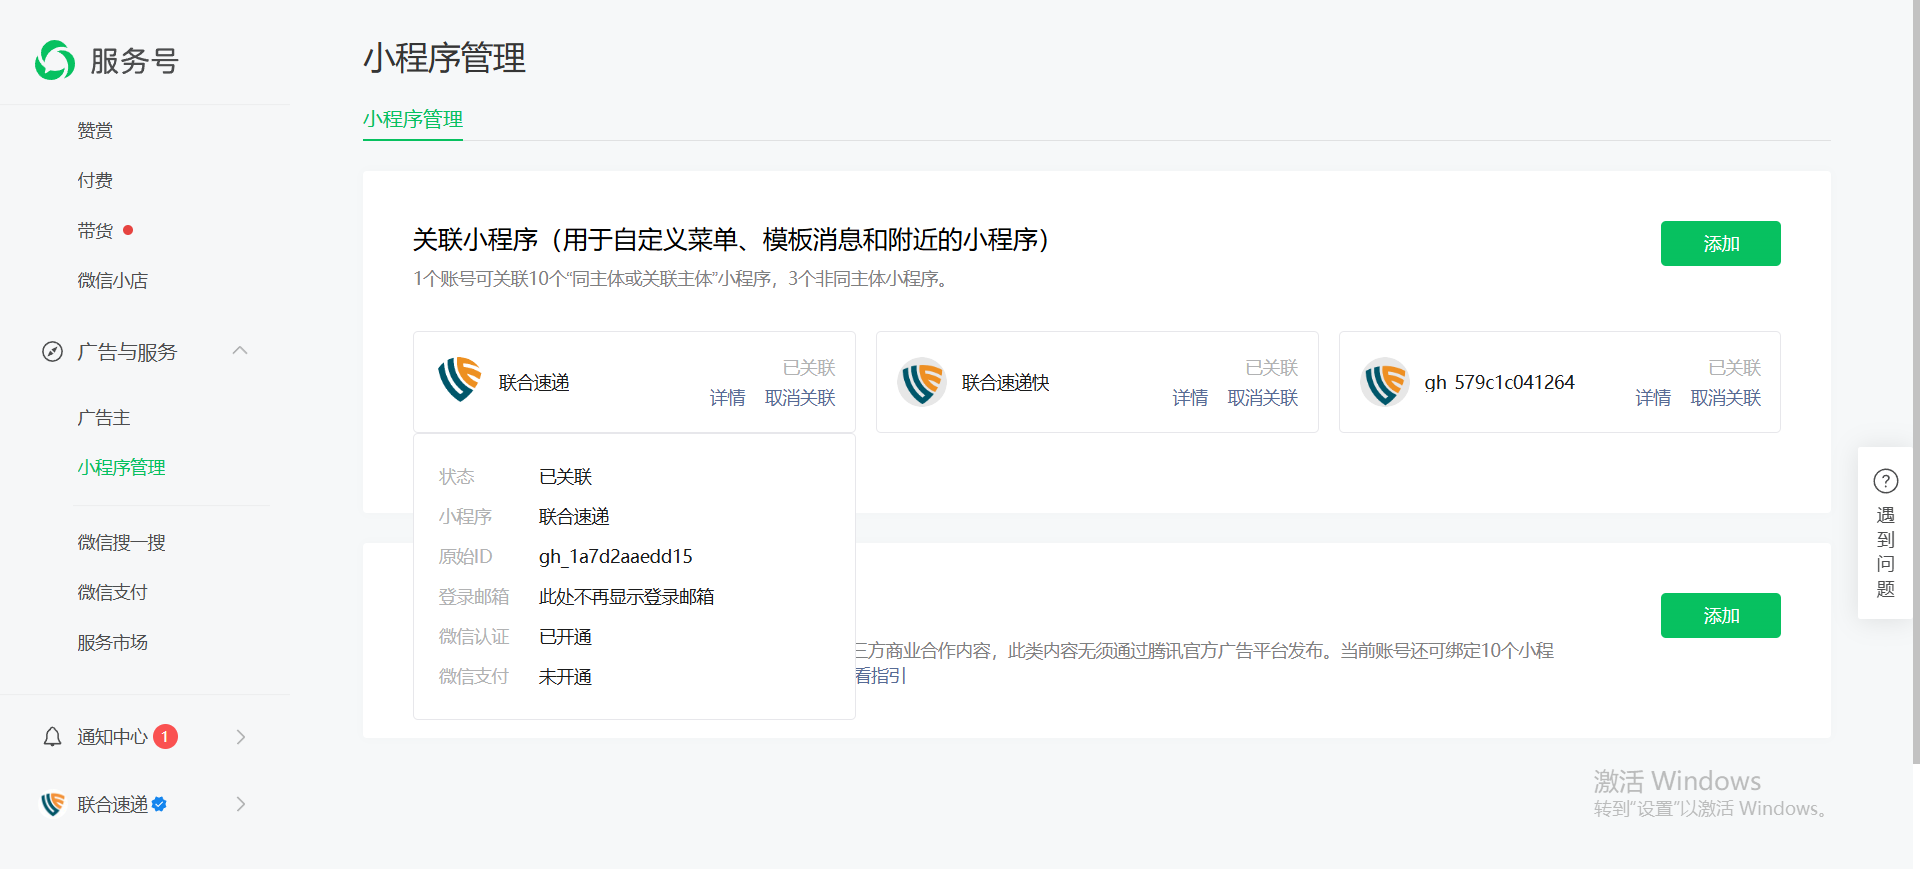
Task: Click the 已开通 WeChat verification value
Action: click(565, 637)
